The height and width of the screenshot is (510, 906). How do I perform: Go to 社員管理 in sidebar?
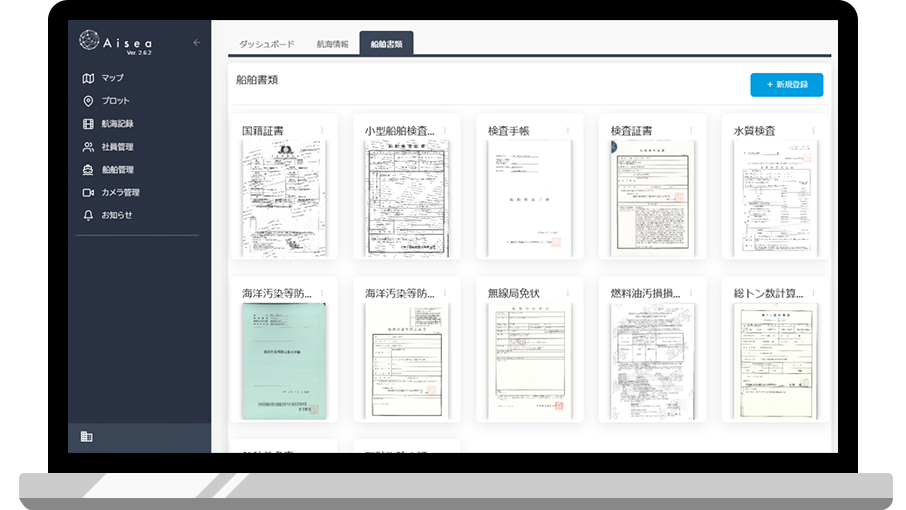[117, 147]
